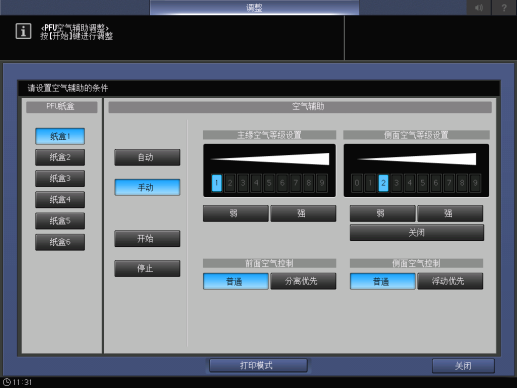The width and height of the screenshot is (517, 388).
Task: Click the 停止 button
Action: pos(147,268)
